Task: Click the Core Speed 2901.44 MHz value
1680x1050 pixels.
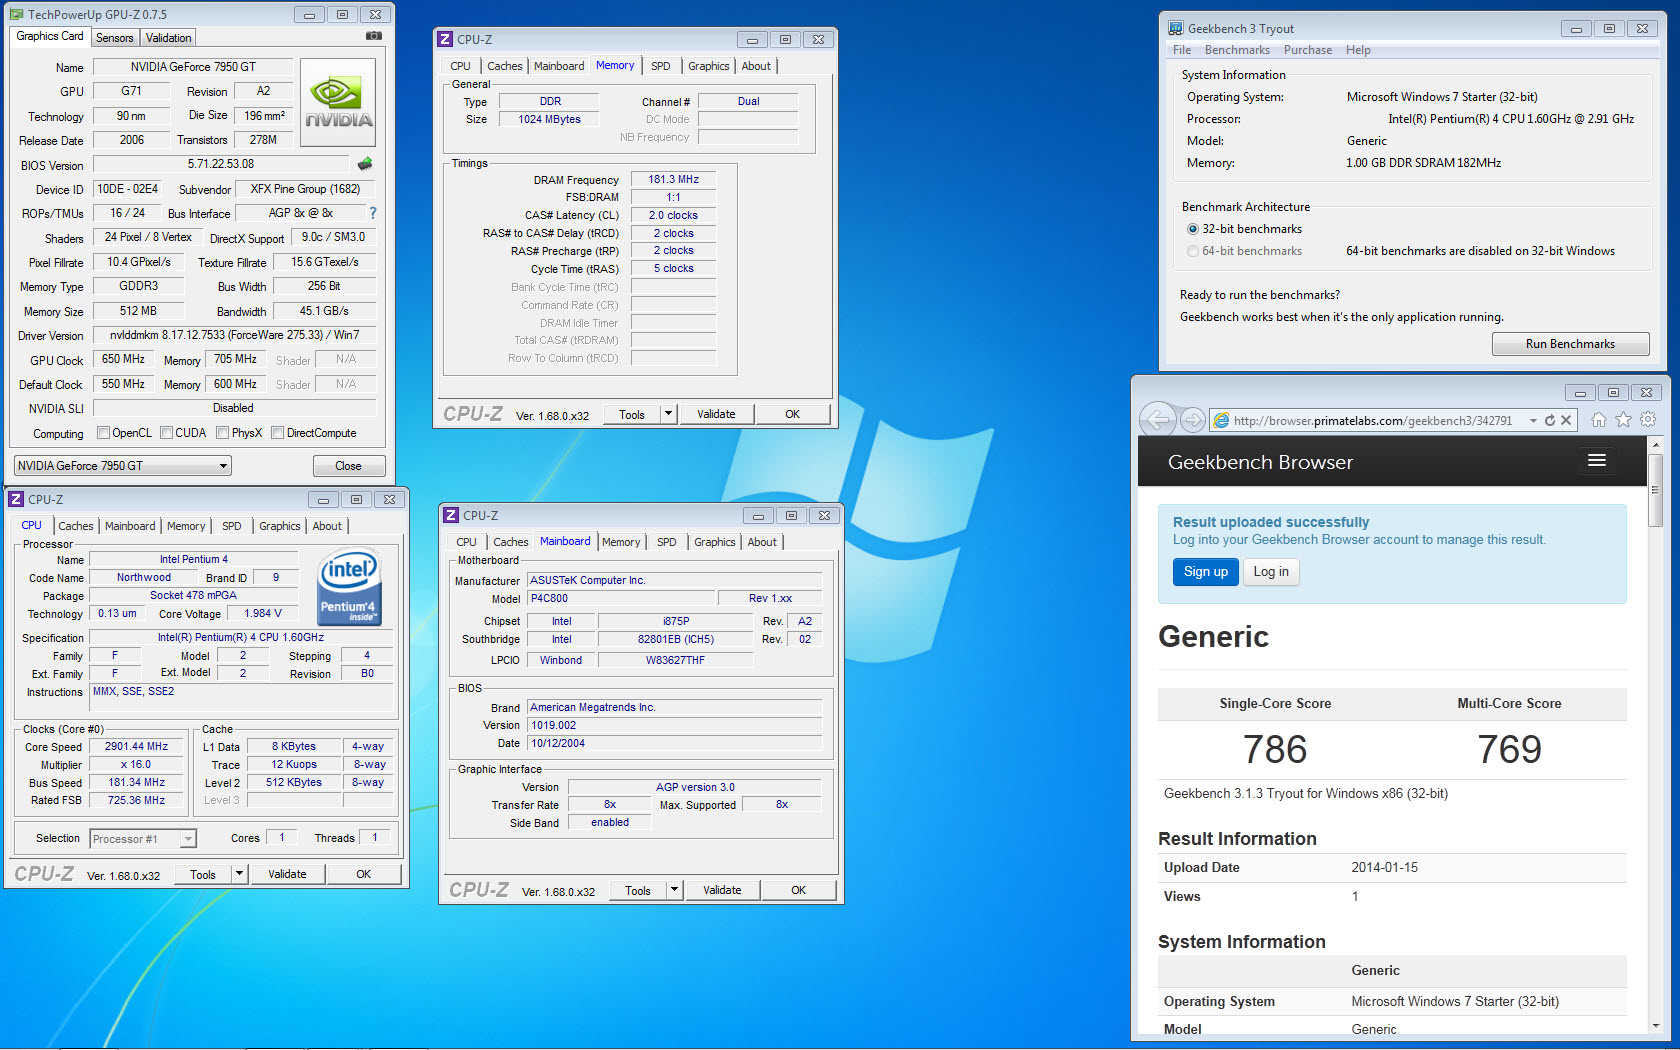Action: click(137, 747)
